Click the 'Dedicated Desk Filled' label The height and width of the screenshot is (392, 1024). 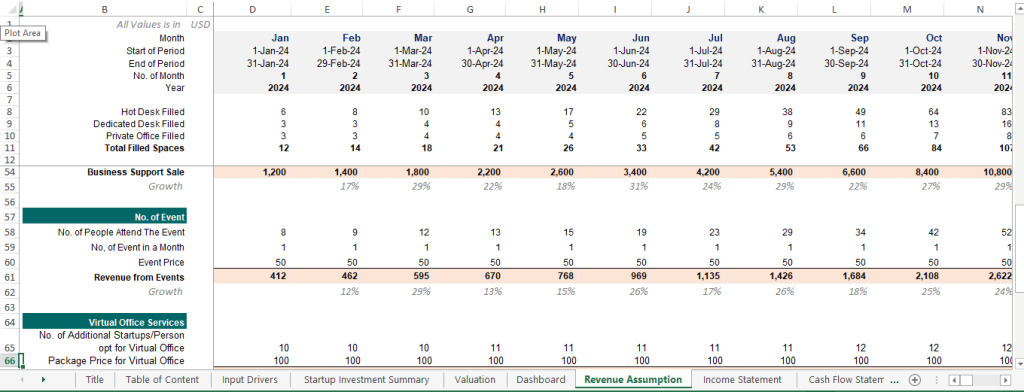pyautogui.click(x=139, y=124)
